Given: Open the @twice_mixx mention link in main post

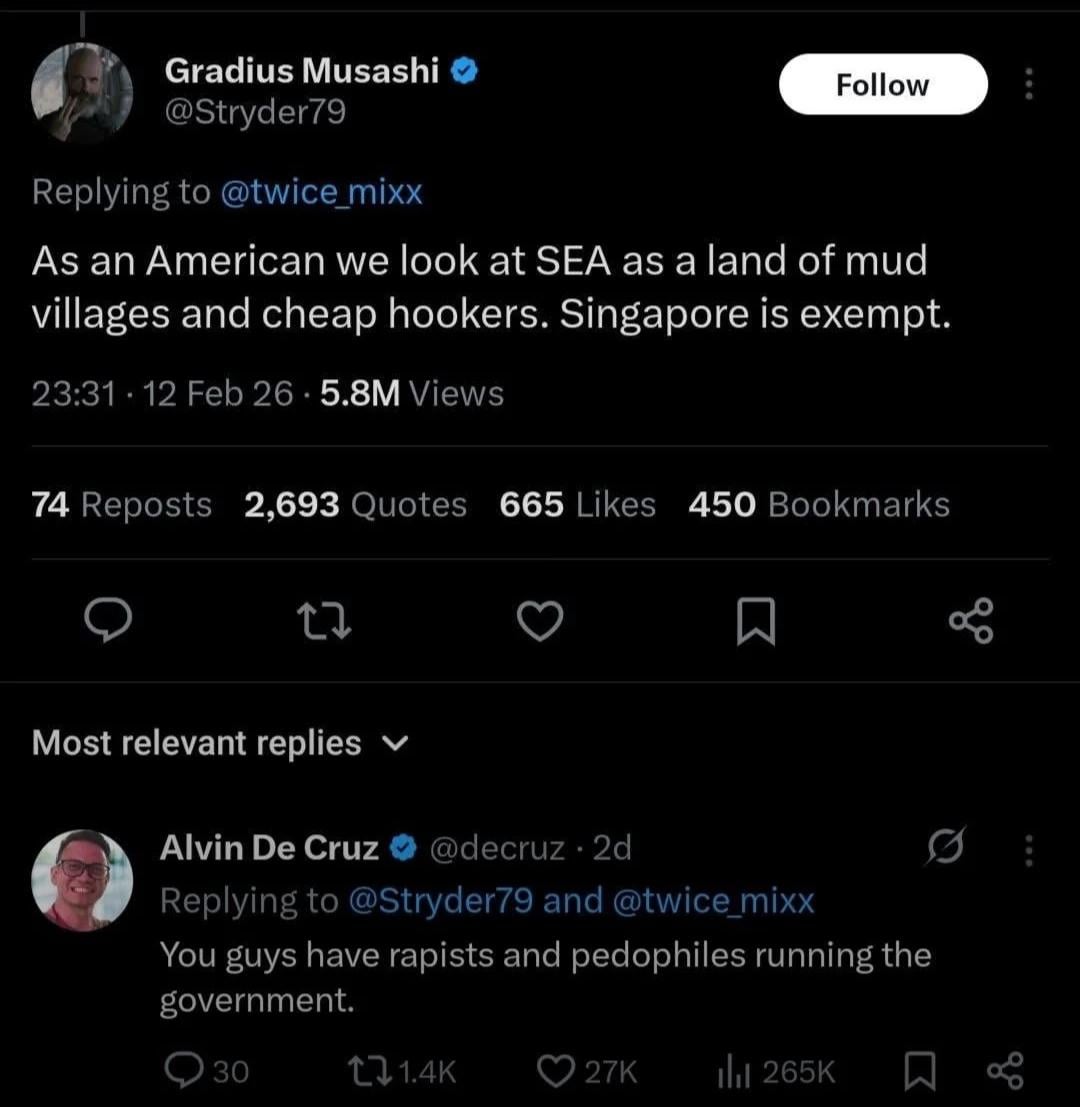Looking at the screenshot, I should [x=322, y=191].
